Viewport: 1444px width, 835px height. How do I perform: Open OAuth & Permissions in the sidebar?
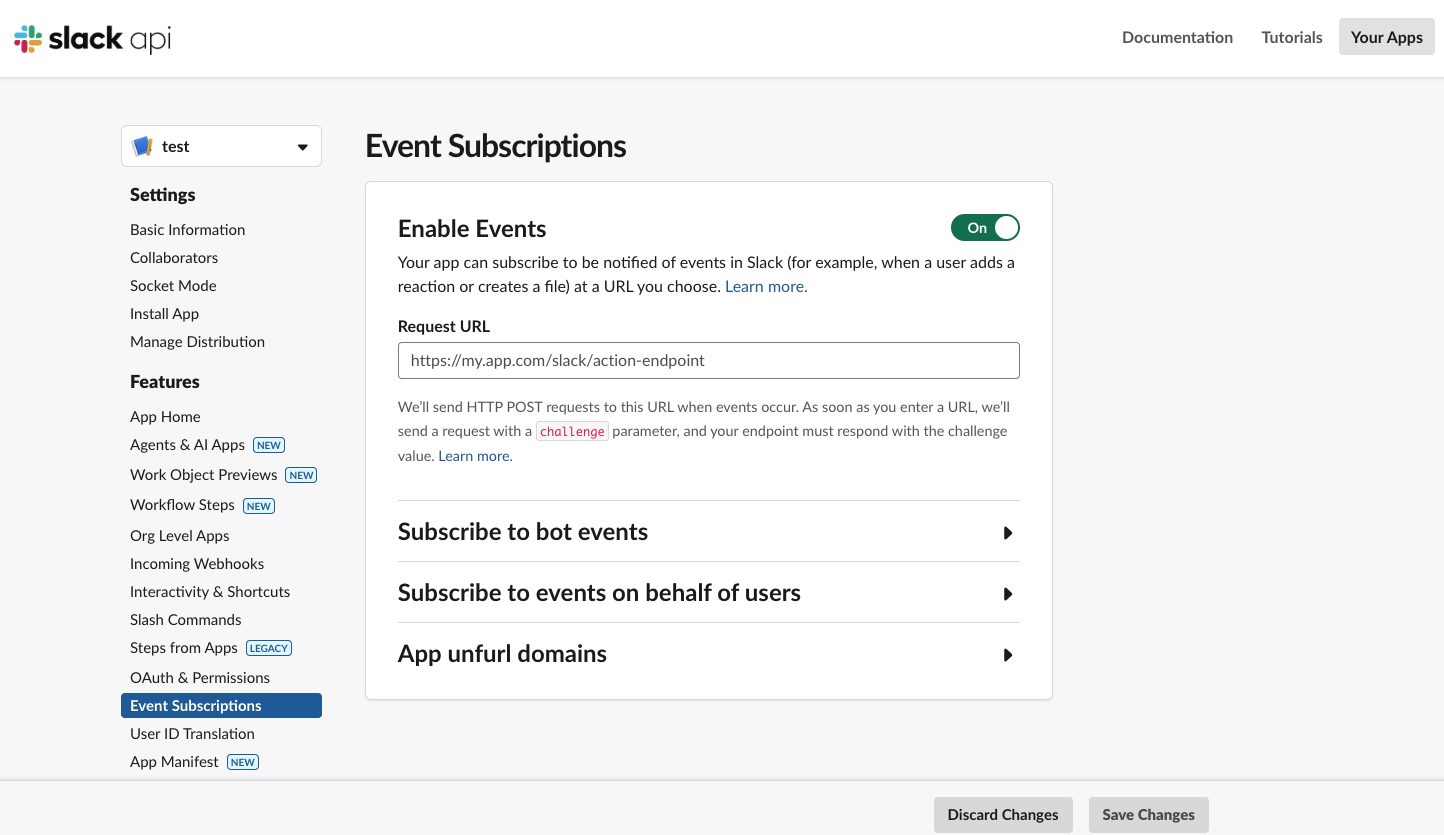(200, 677)
